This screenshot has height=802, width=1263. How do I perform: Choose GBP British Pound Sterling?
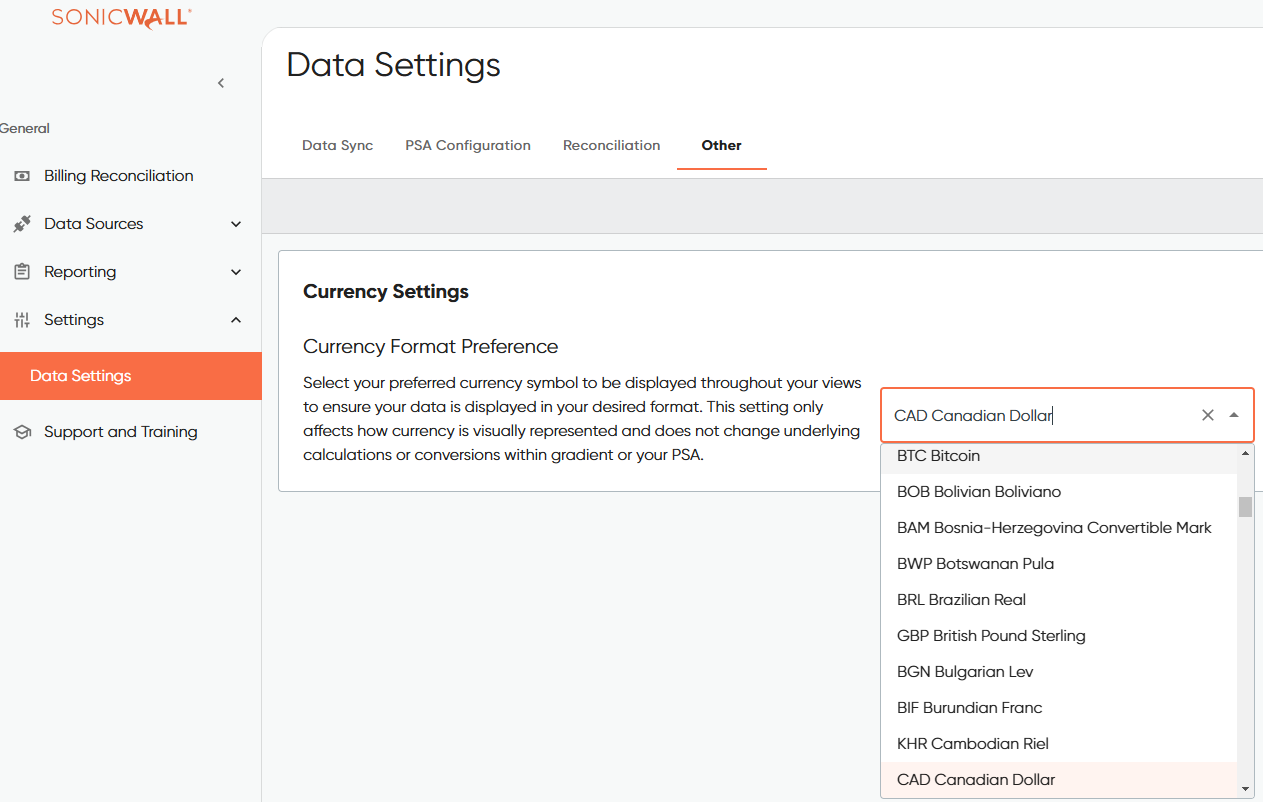pos(1059,636)
